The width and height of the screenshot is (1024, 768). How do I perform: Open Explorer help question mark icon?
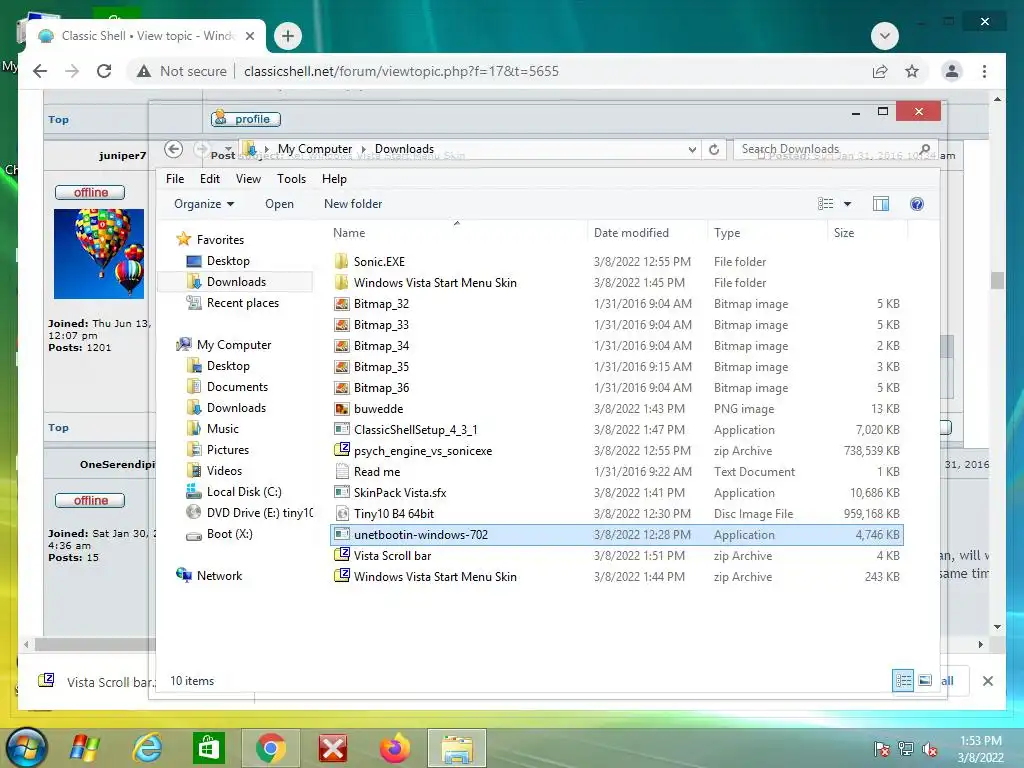[916, 204]
